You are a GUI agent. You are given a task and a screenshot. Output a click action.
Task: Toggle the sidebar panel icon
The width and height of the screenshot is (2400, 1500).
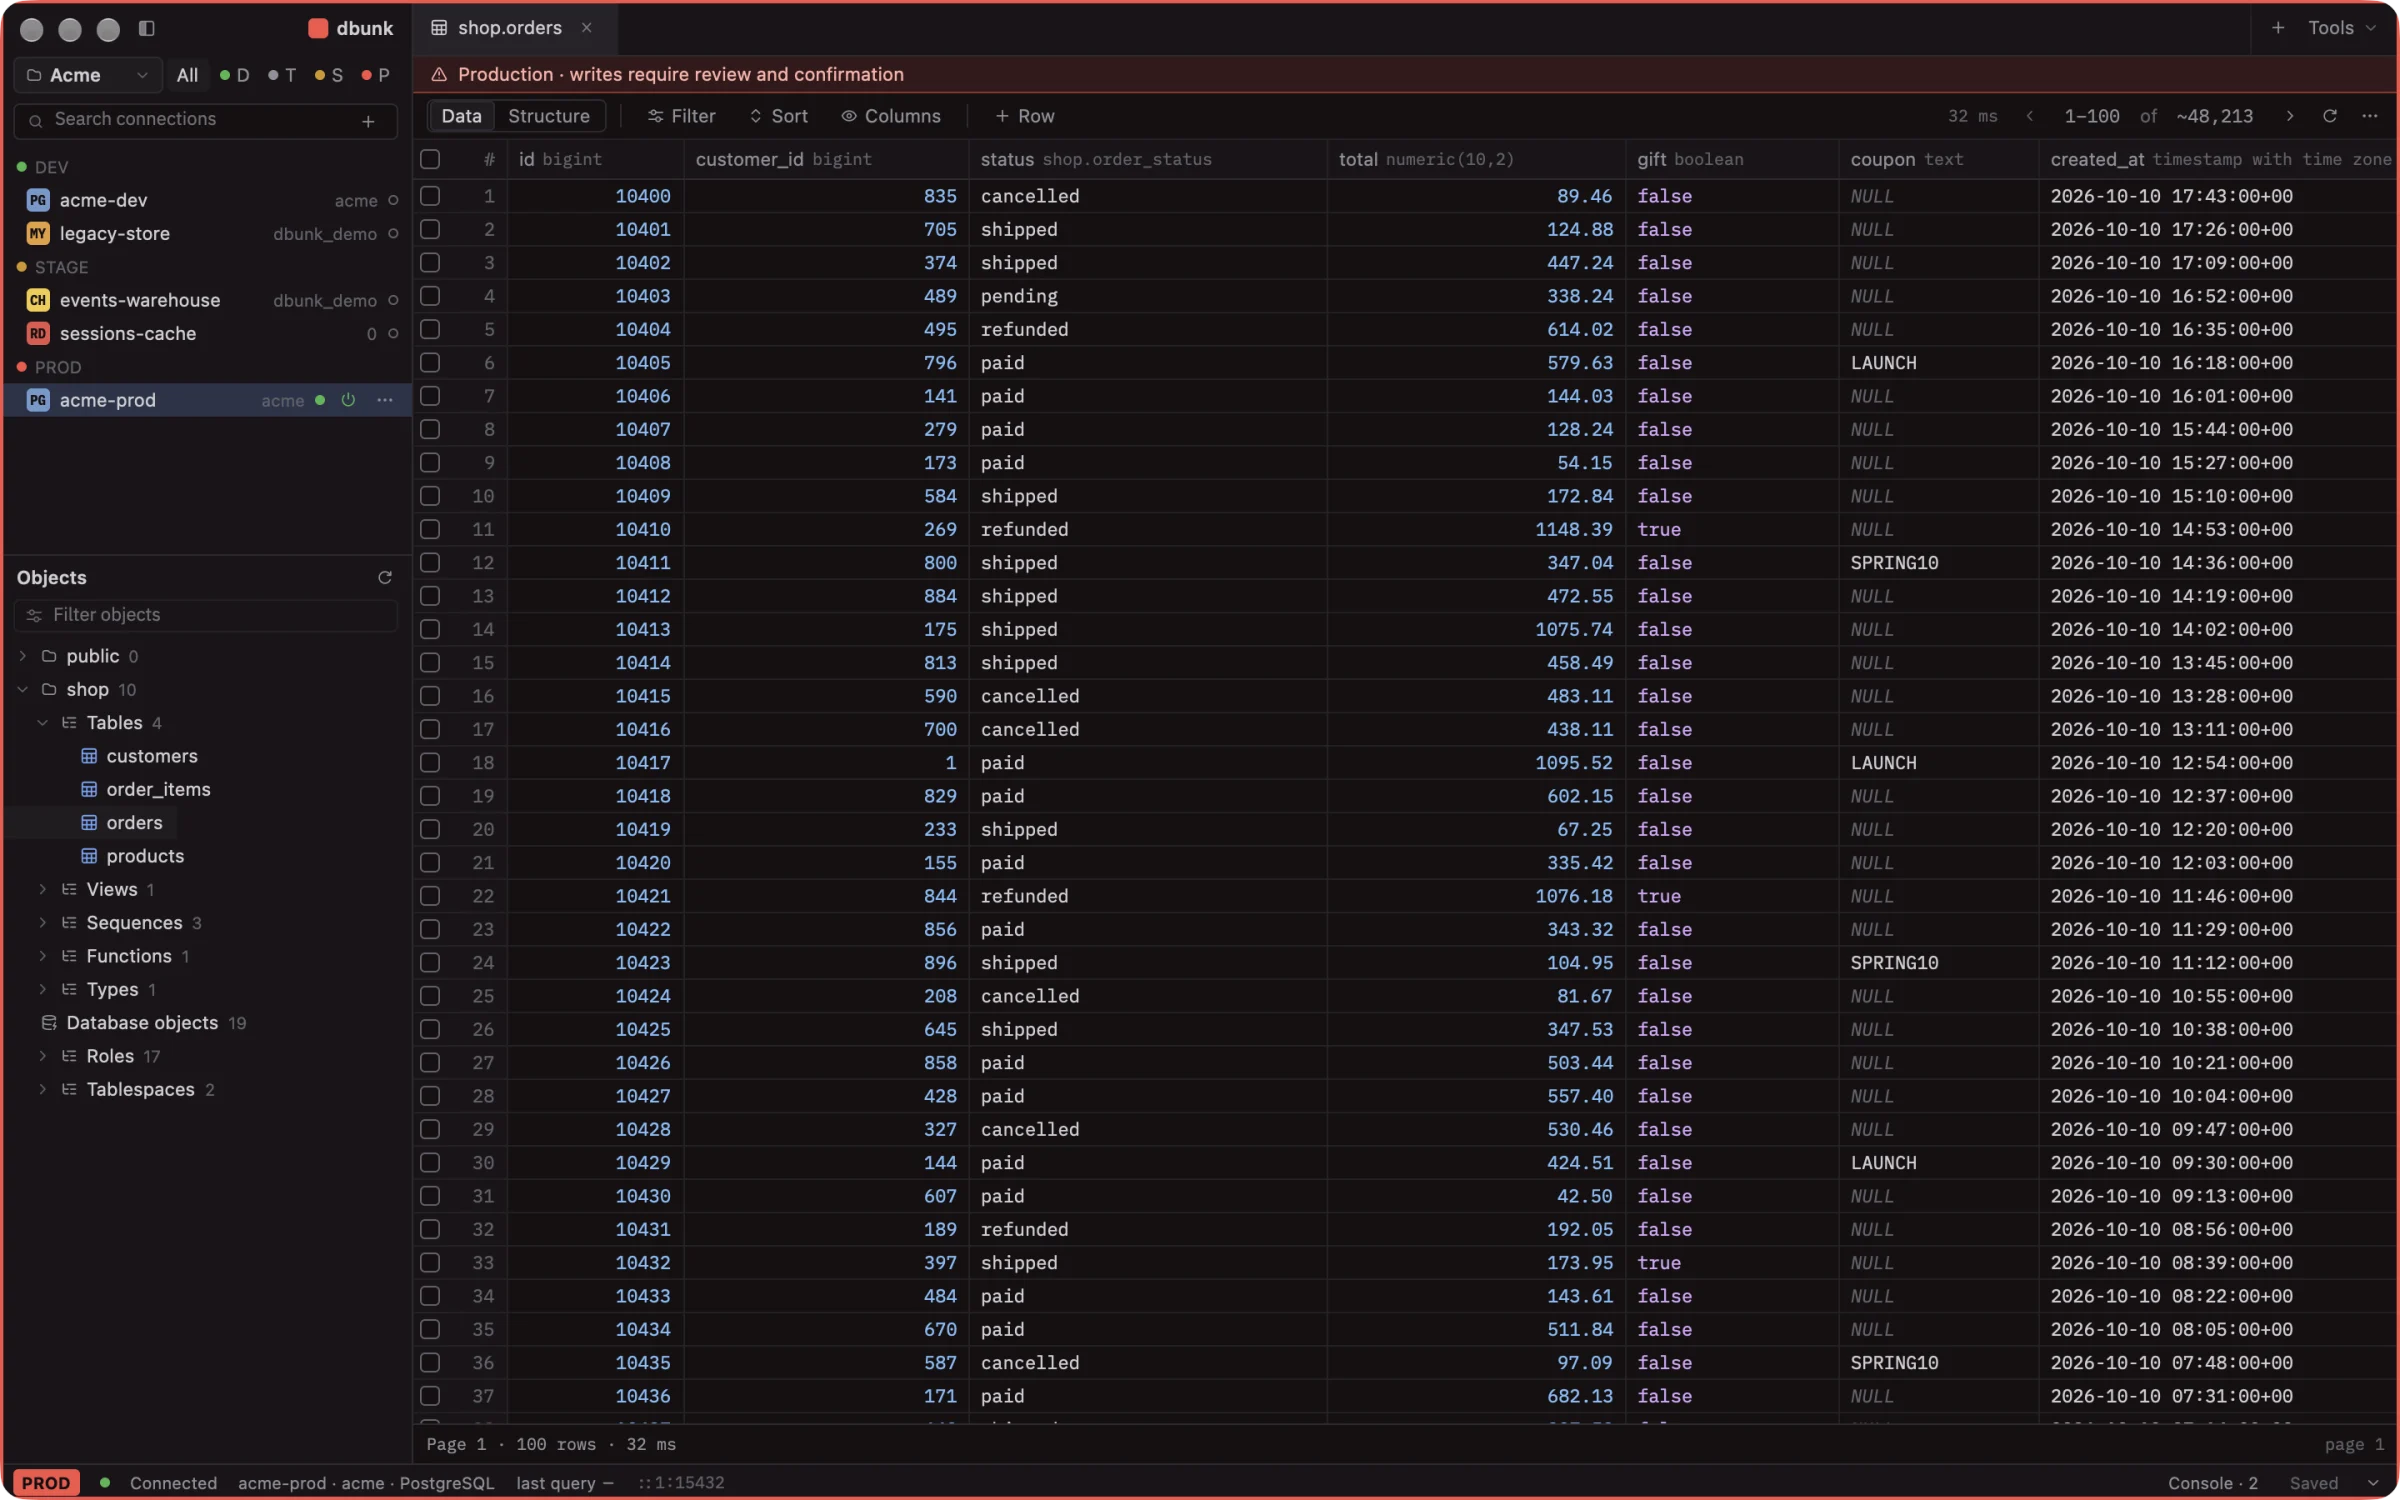146,28
